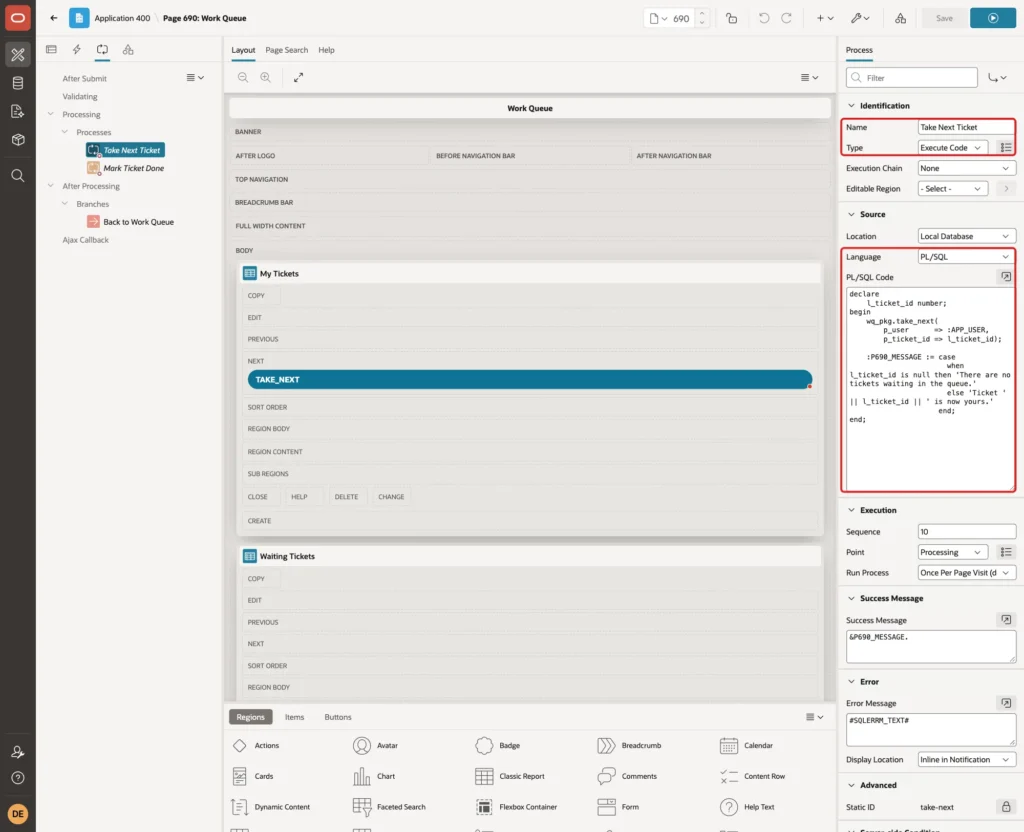
Task: Open the Create plus menu
Action: pyautogui.click(x=825, y=18)
